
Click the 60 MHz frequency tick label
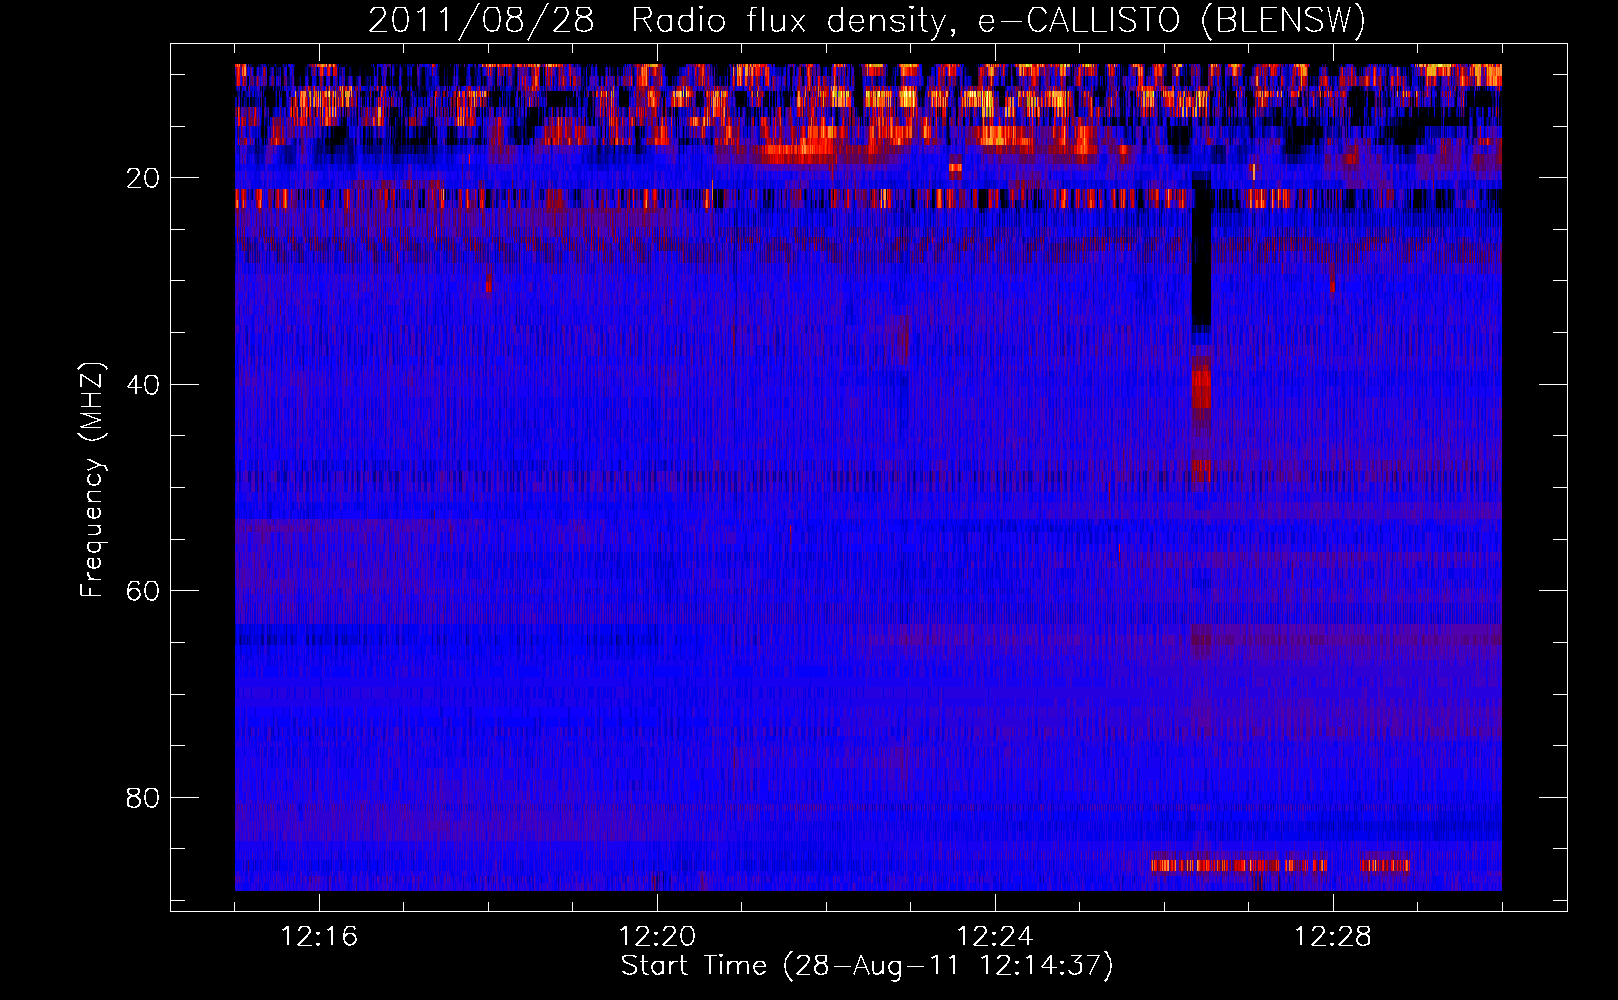tap(144, 591)
